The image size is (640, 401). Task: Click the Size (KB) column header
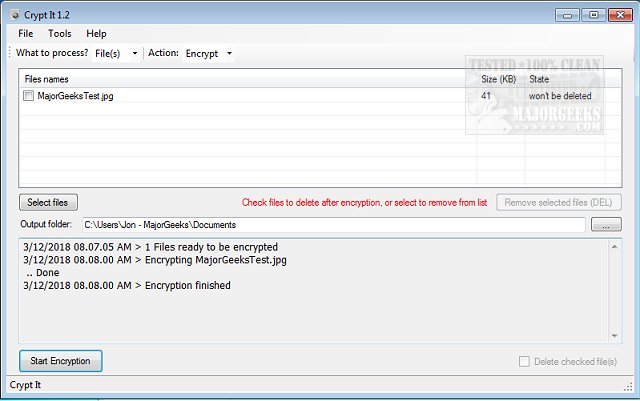(499, 79)
